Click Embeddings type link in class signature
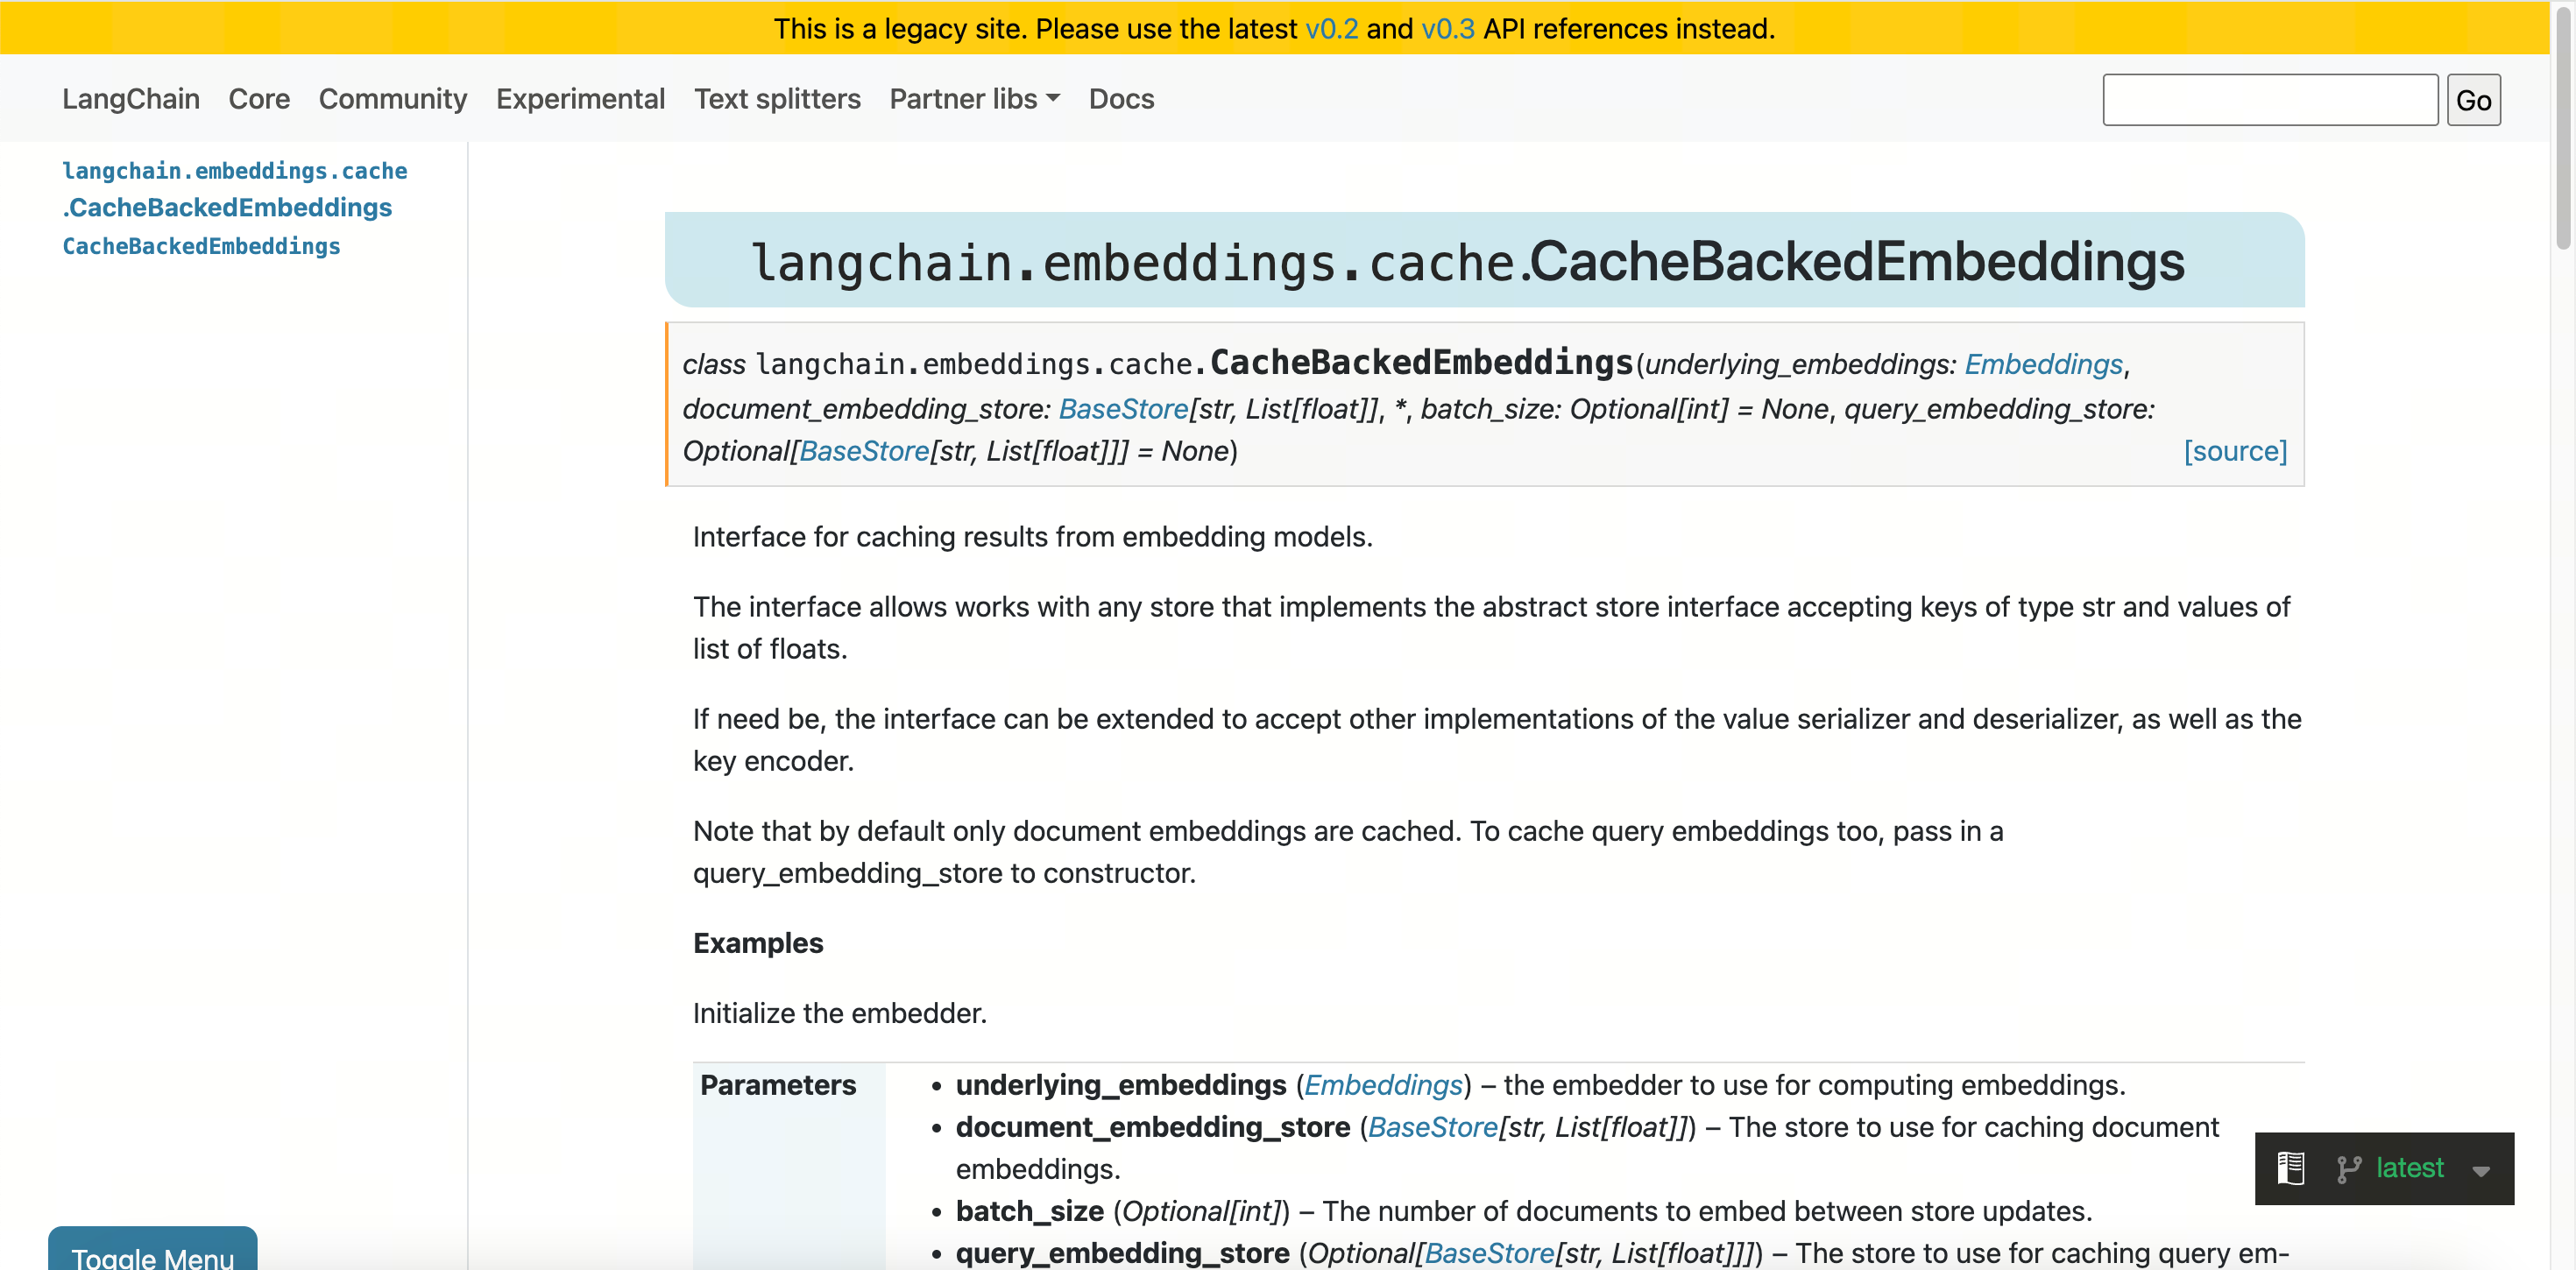The image size is (2576, 1270). (2043, 364)
